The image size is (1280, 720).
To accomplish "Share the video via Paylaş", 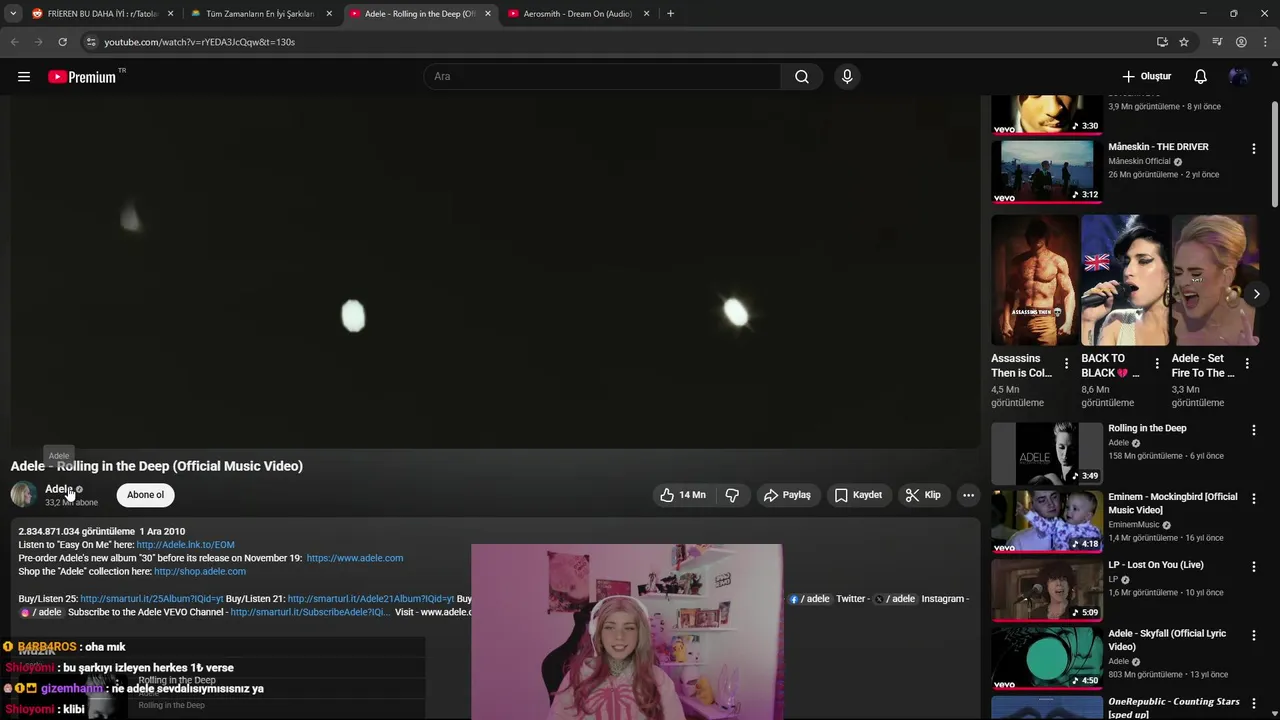I will pos(787,495).
